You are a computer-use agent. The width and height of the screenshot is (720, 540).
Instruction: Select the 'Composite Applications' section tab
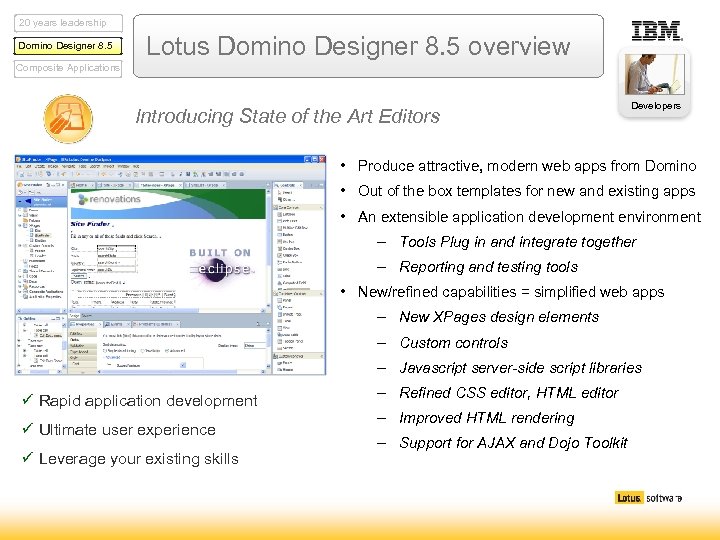coord(68,68)
